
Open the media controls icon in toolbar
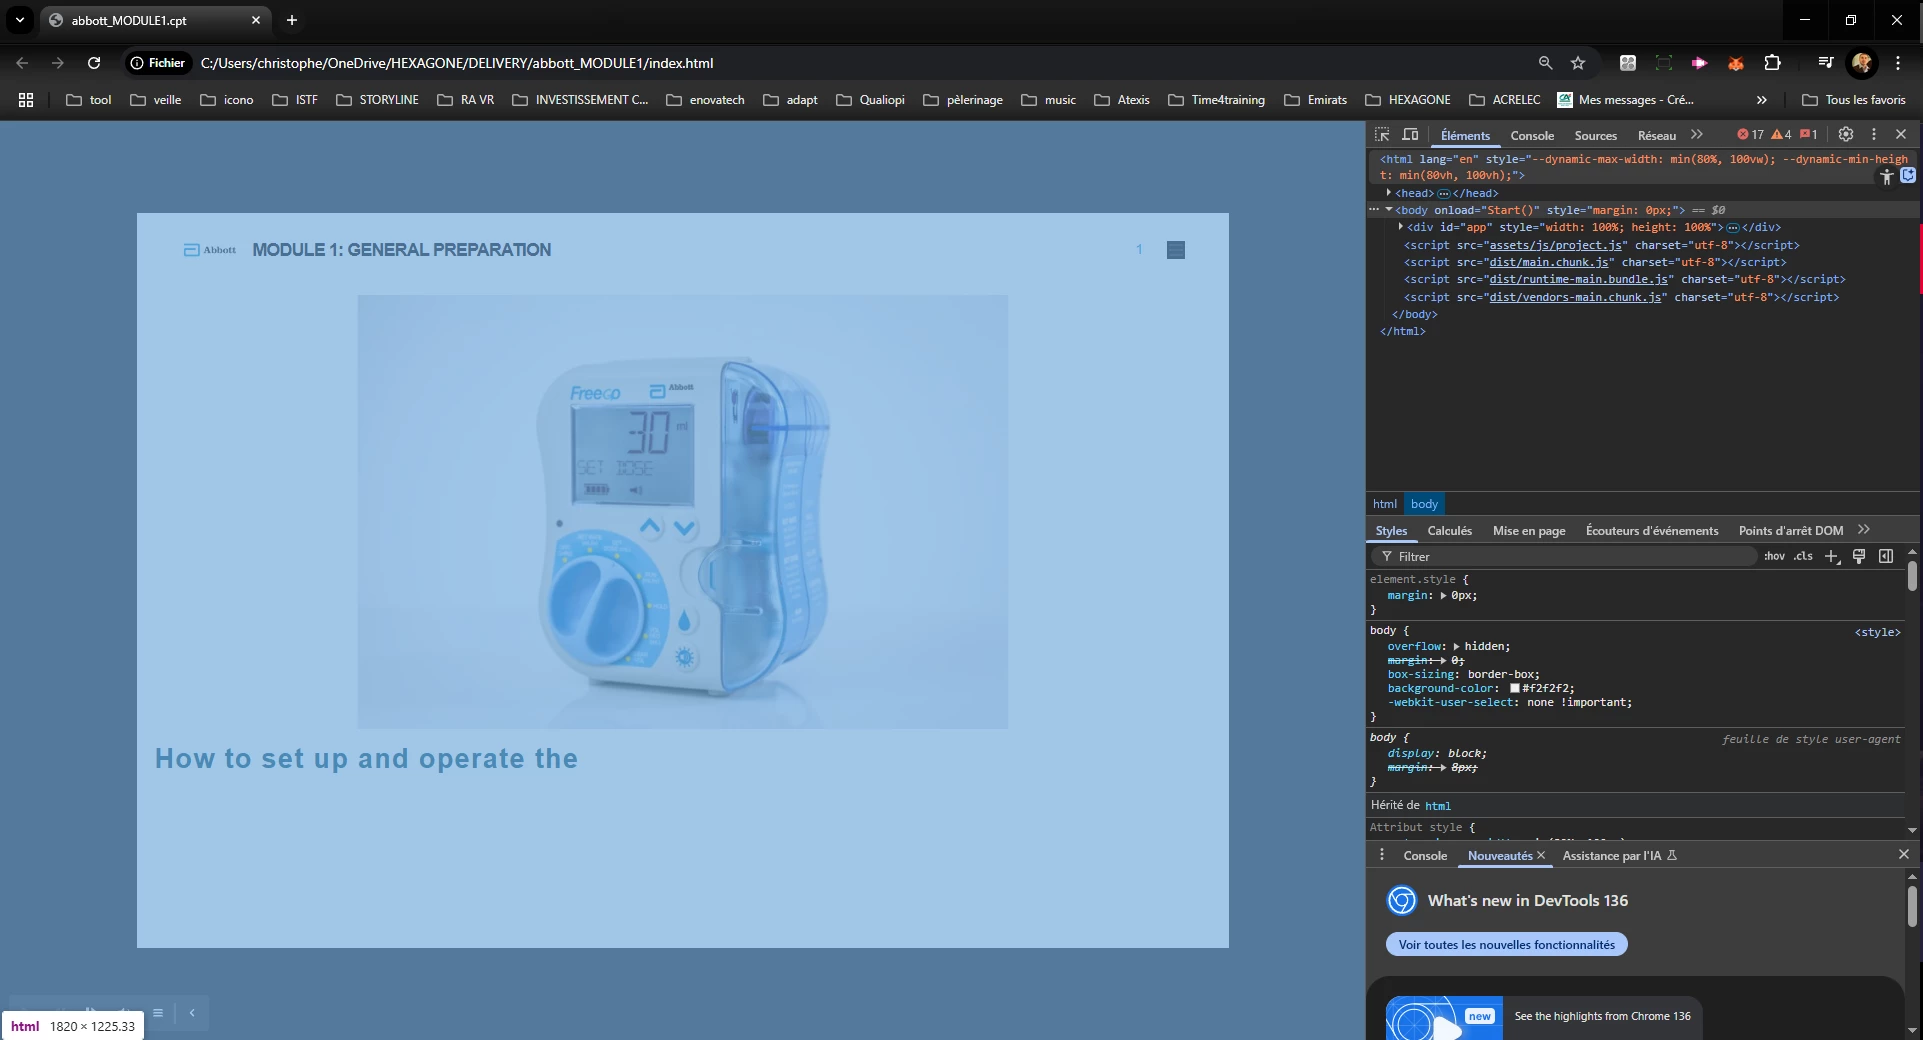tap(1825, 63)
